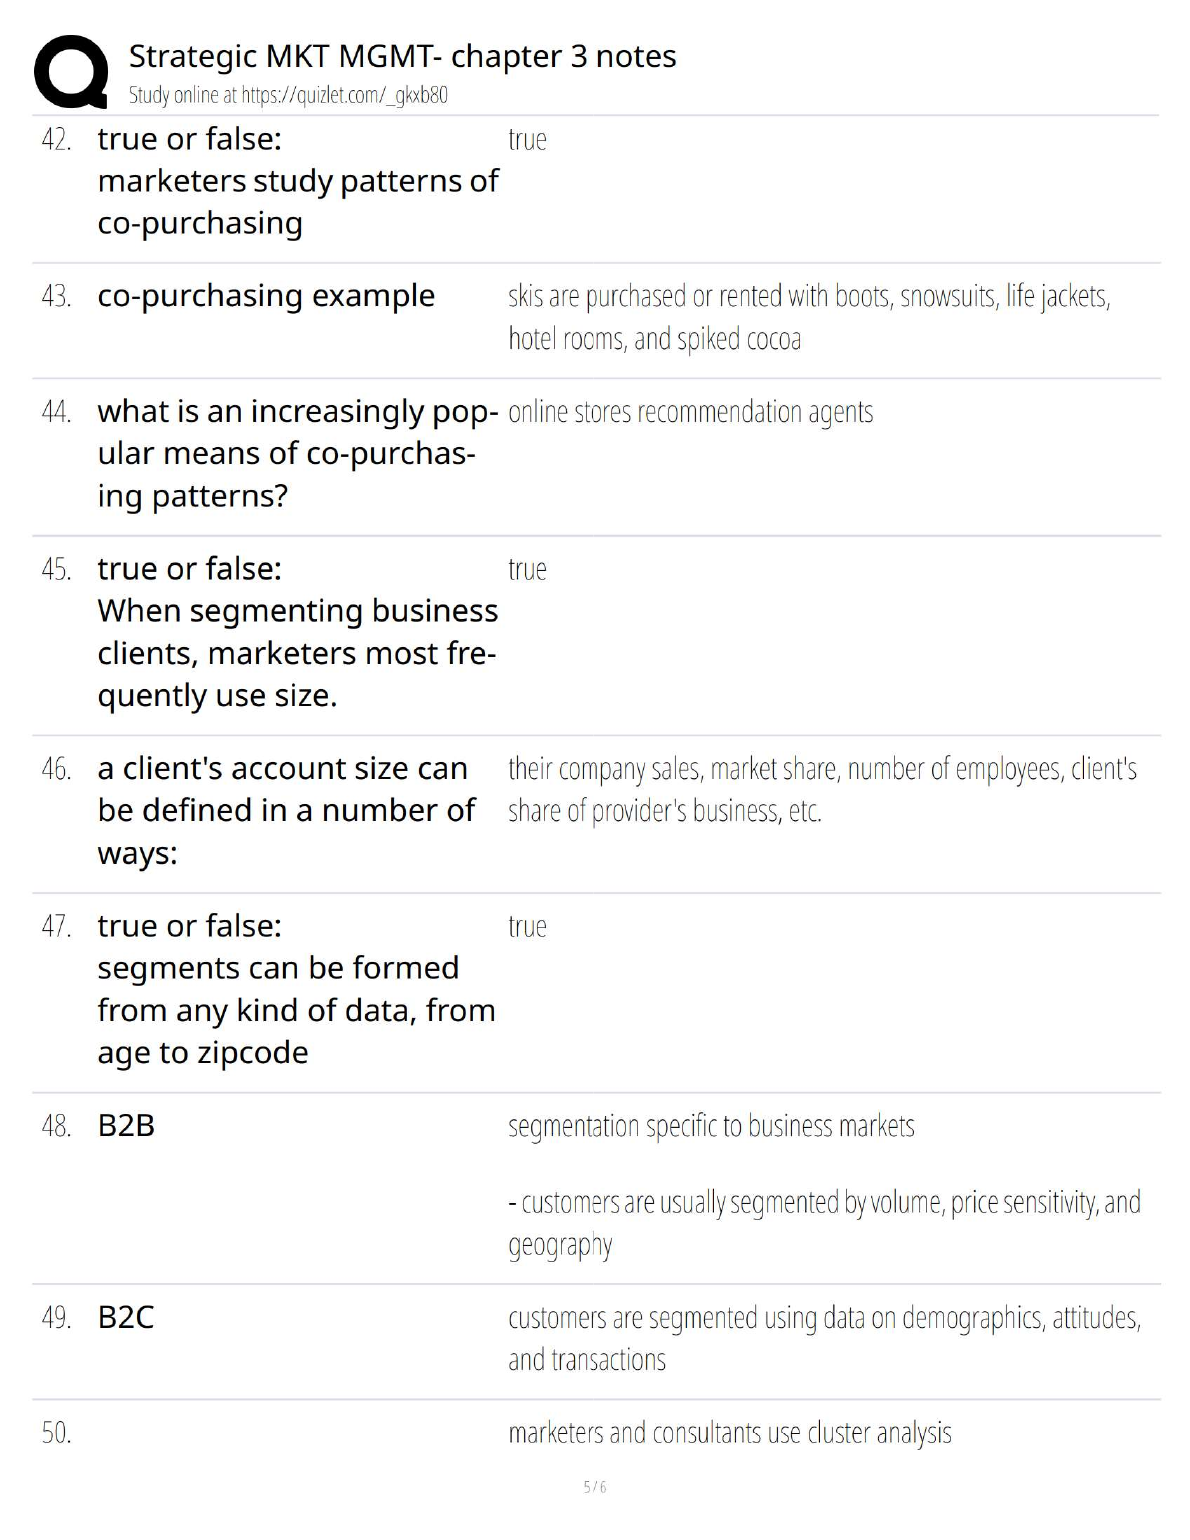
Task: Click the Strategic MKT MGMT chapter title
Action: (x=402, y=56)
